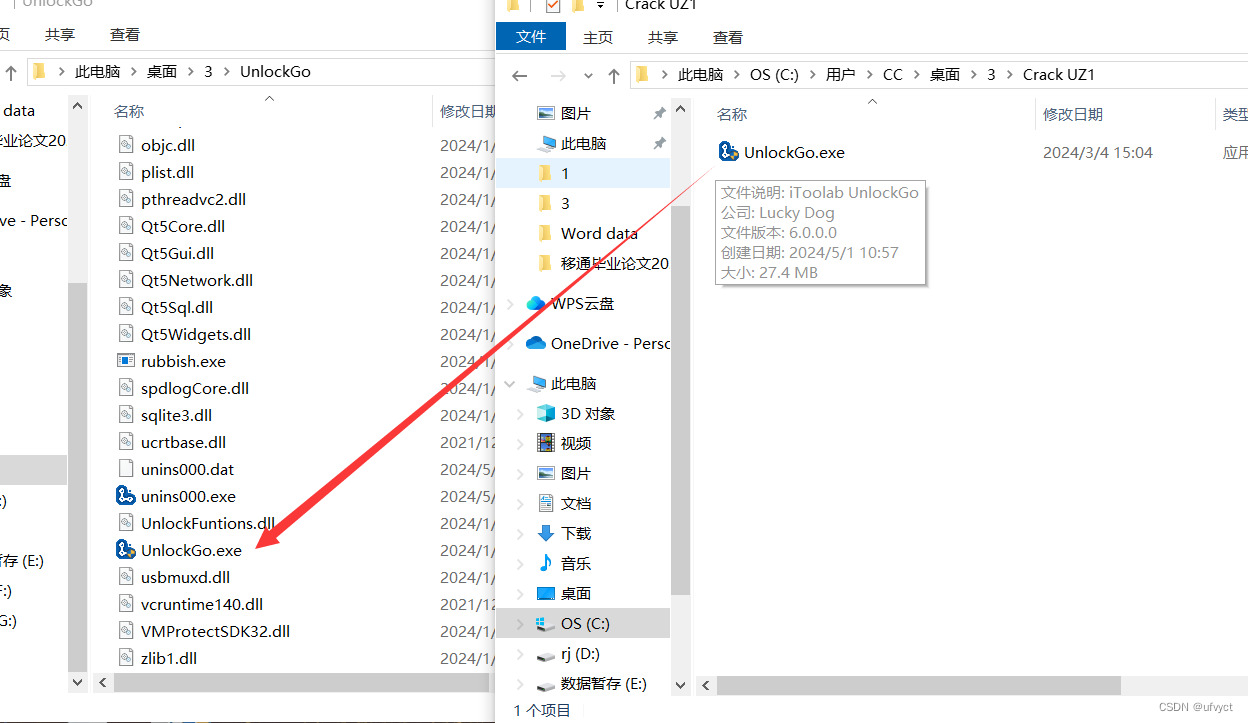The height and width of the screenshot is (723, 1248).
Task: Open recent locations dropdown arrow
Action: tap(588, 75)
